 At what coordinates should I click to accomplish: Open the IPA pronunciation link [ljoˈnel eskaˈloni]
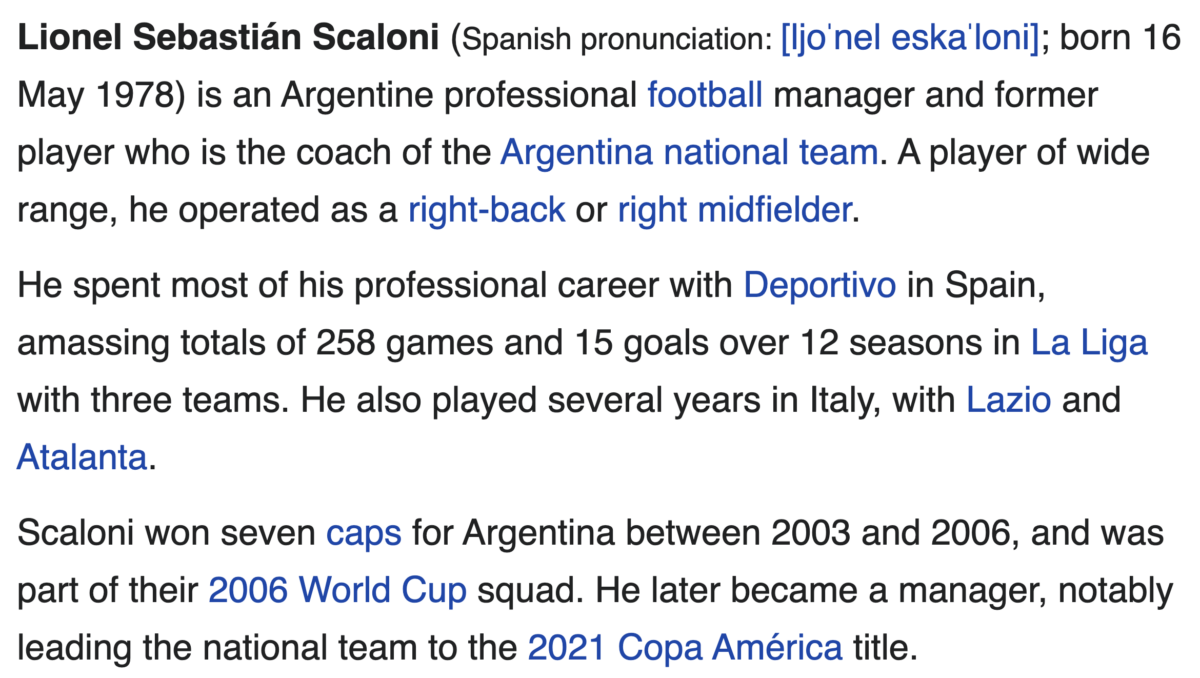pos(908,39)
